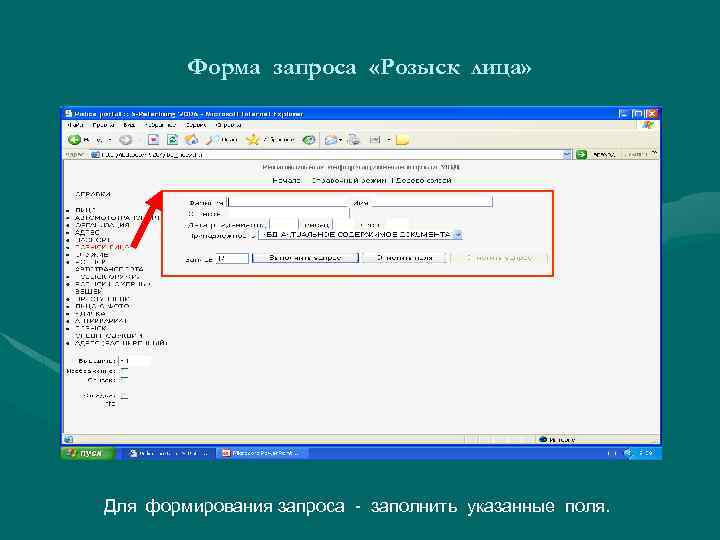This screenshot has height=540, width=720.
Task: Click the Forward arrow in browser toolbar
Action: click(125, 140)
